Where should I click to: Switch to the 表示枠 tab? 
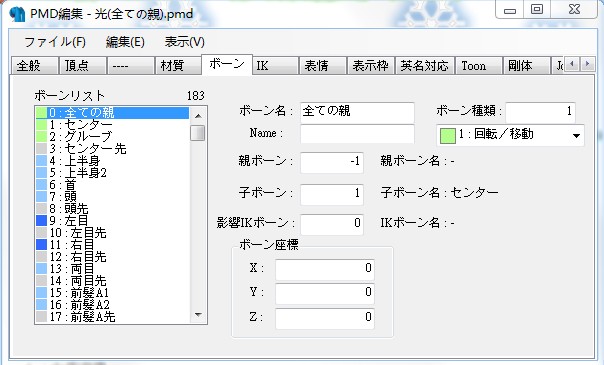[371, 65]
